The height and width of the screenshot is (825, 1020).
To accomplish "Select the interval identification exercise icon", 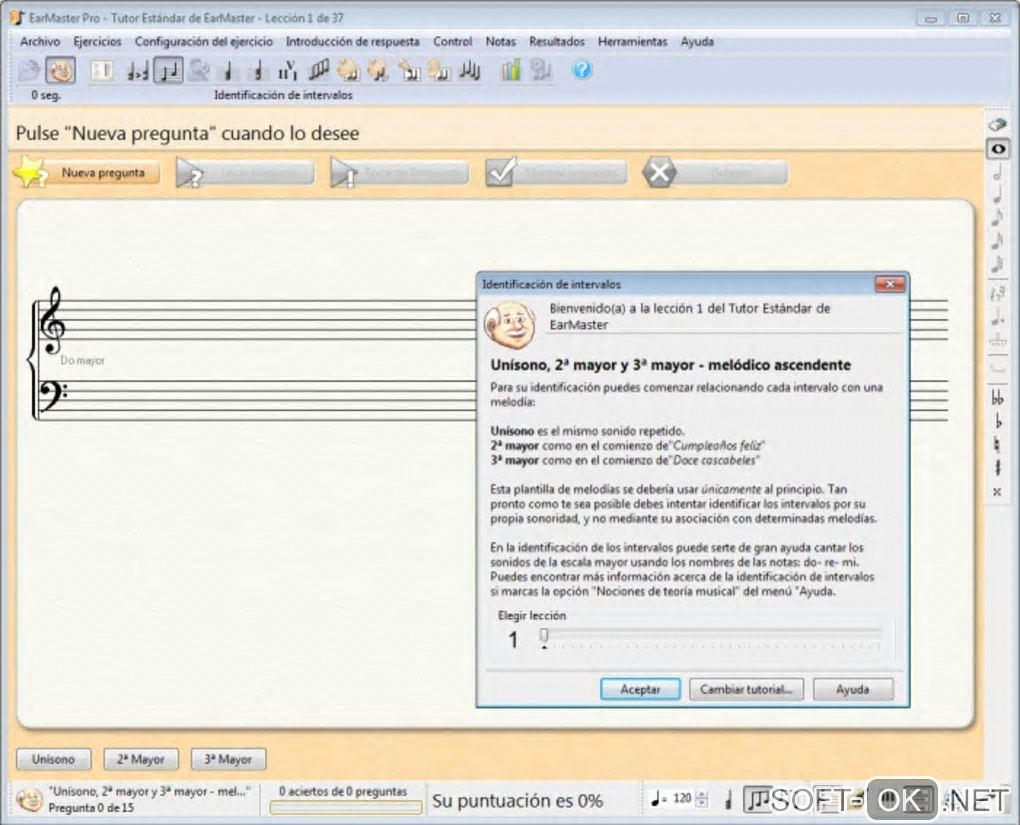I will click(x=168, y=70).
